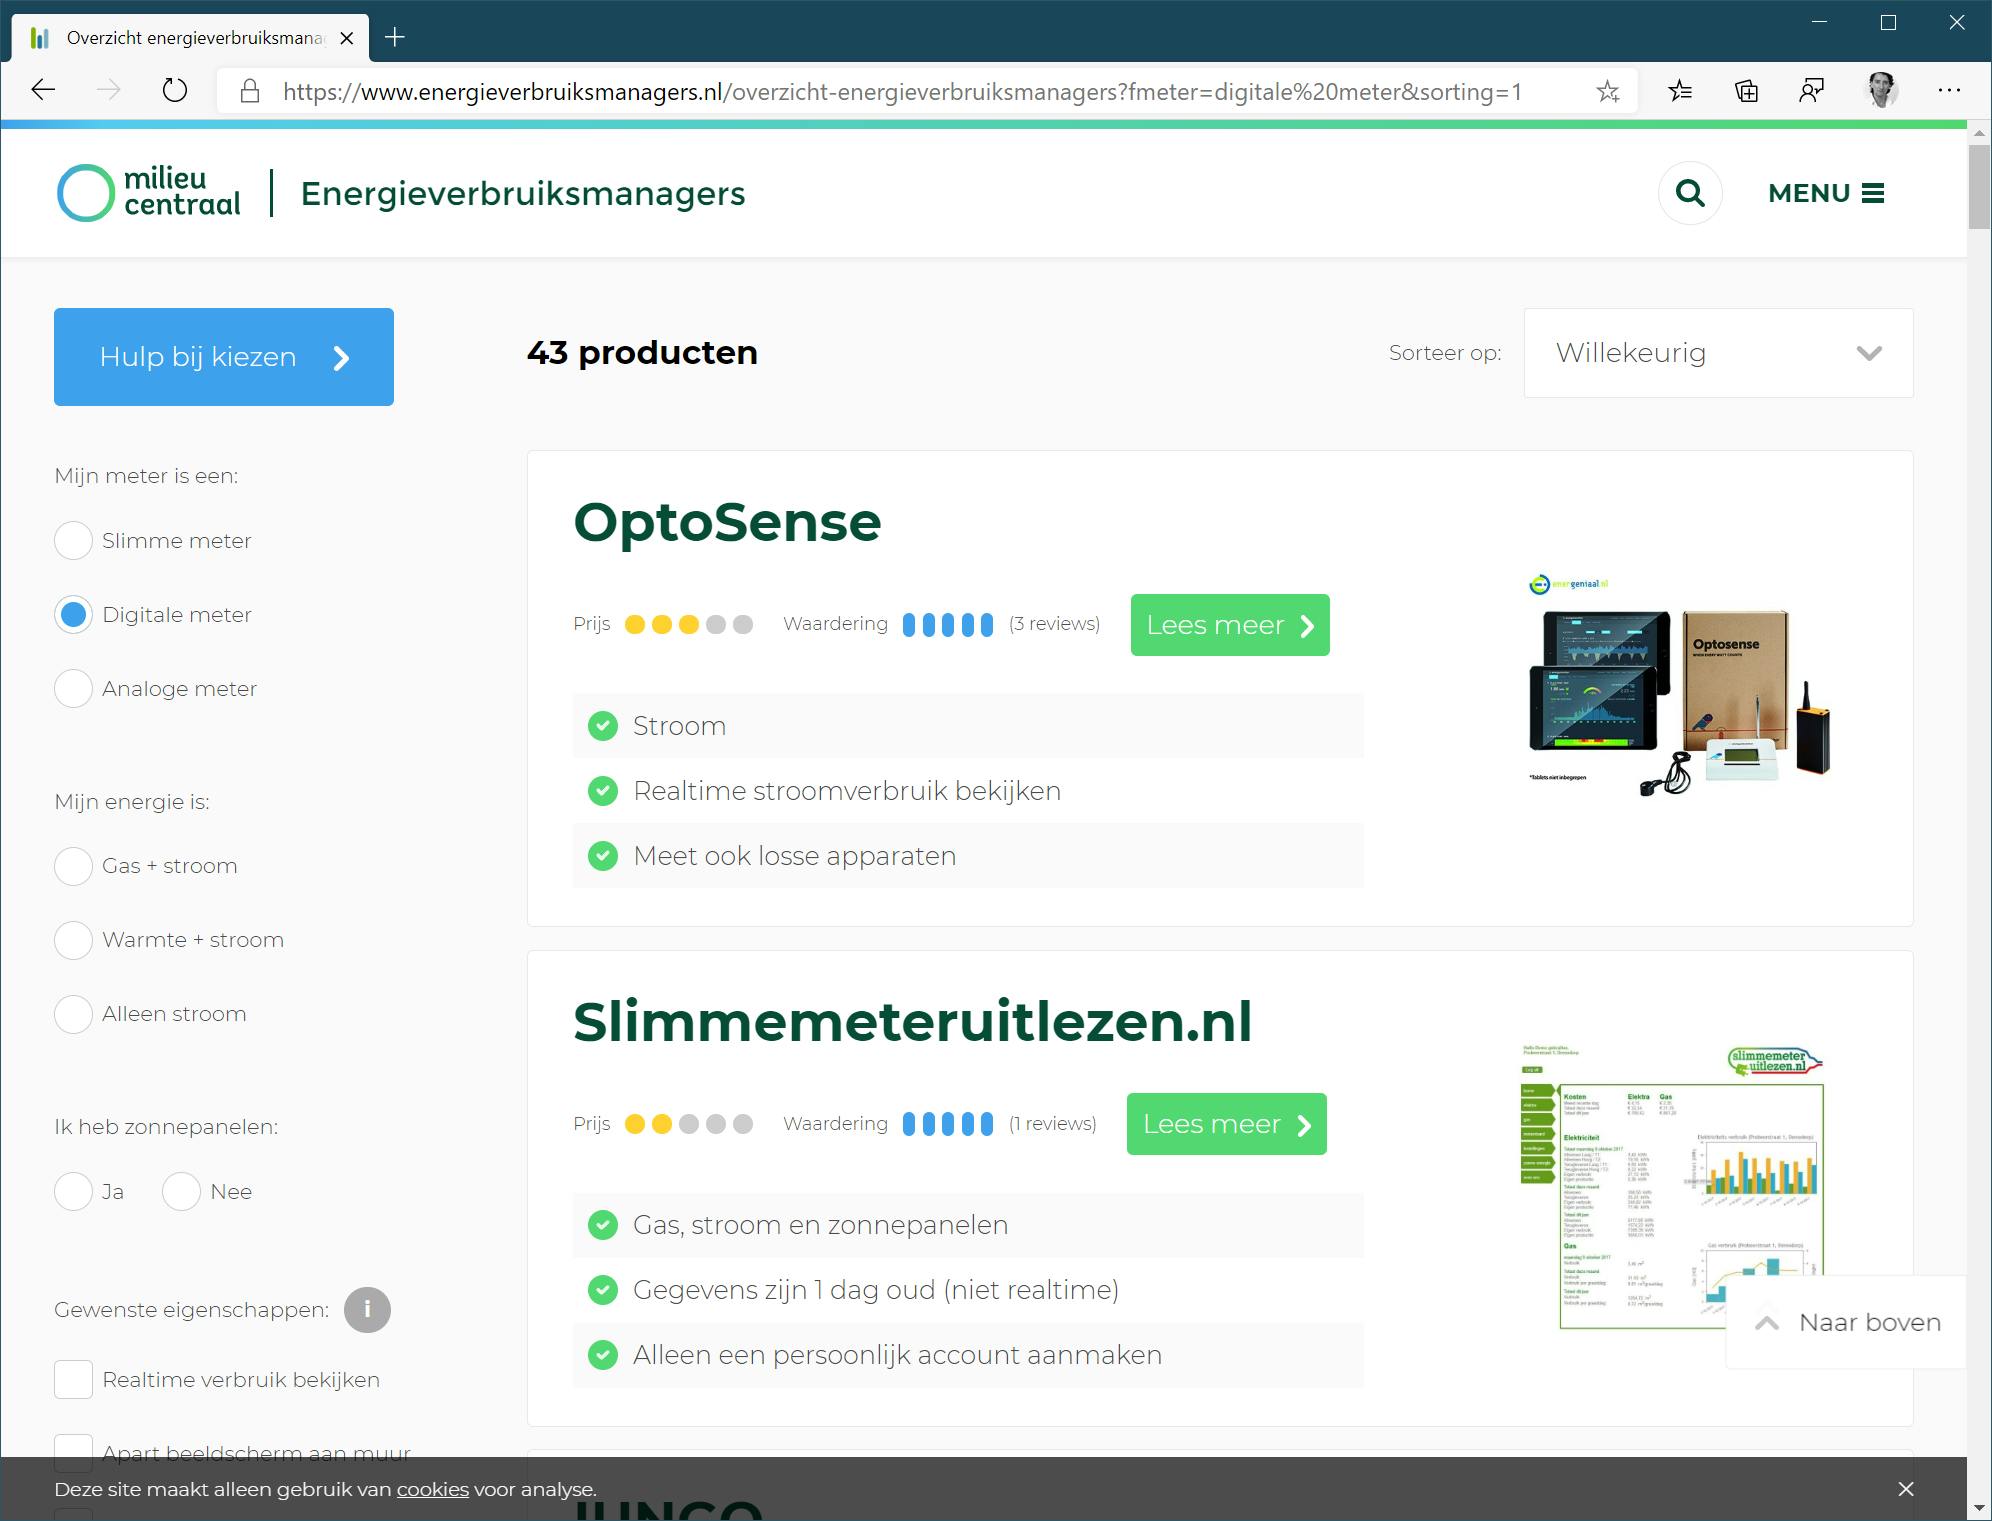Viewport: 1992px width, 1521px height.
Task: Open the MENU hamburger
Action: (x=1826, y=193)
